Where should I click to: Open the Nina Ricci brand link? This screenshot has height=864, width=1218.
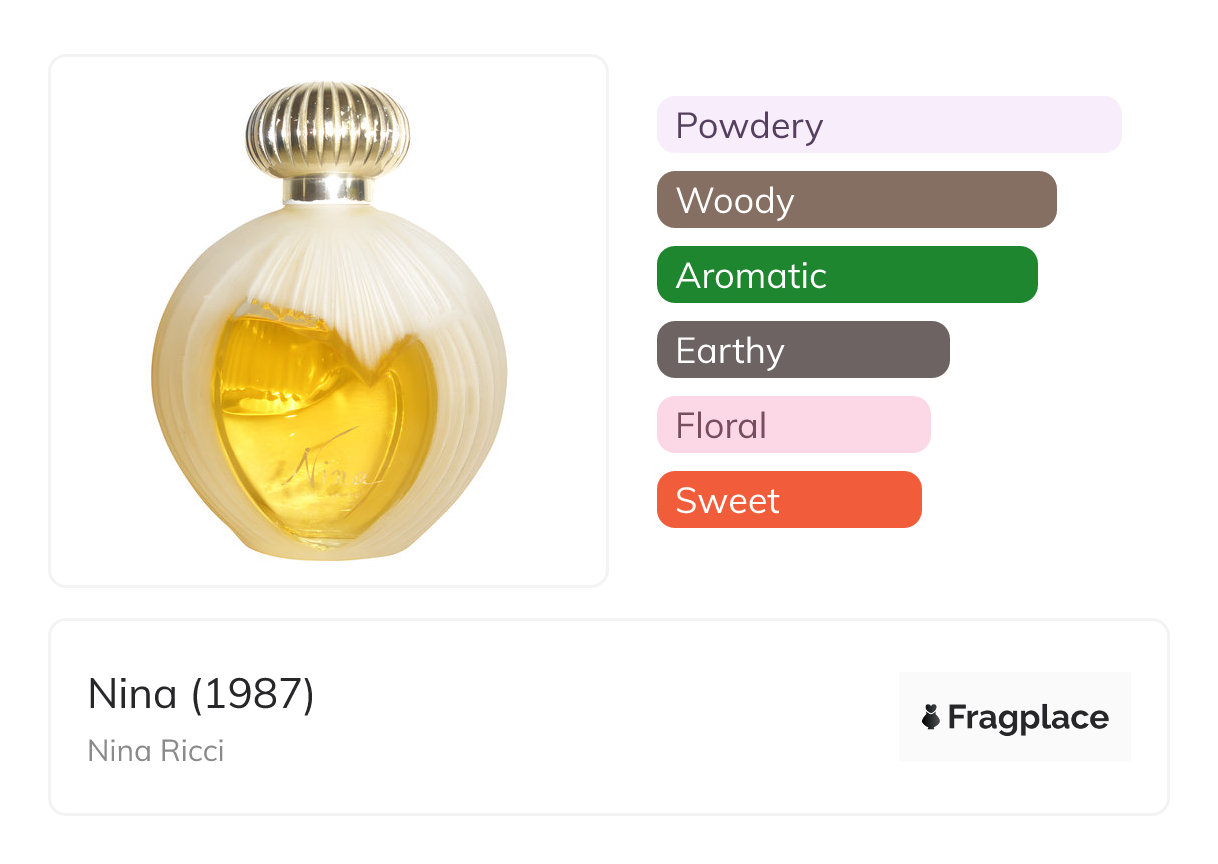(156, 750)
